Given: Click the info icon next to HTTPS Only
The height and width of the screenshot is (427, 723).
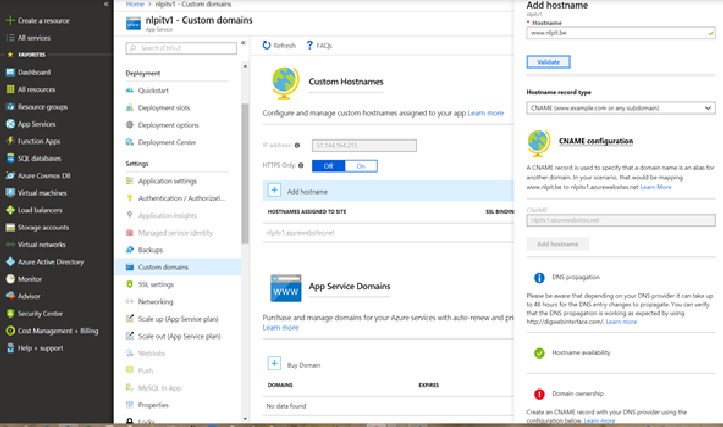Looking at the screenshot, I should click(x=301, y=165).
